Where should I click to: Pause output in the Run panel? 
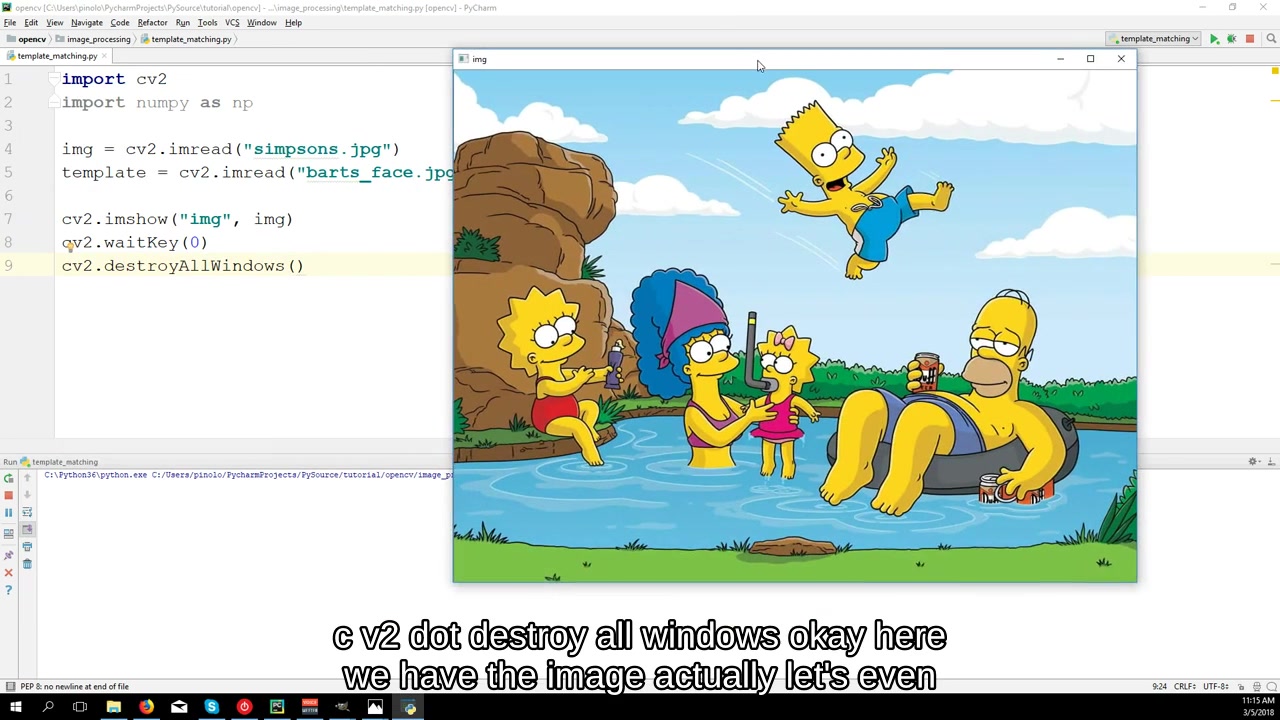(x=9, y=512)
